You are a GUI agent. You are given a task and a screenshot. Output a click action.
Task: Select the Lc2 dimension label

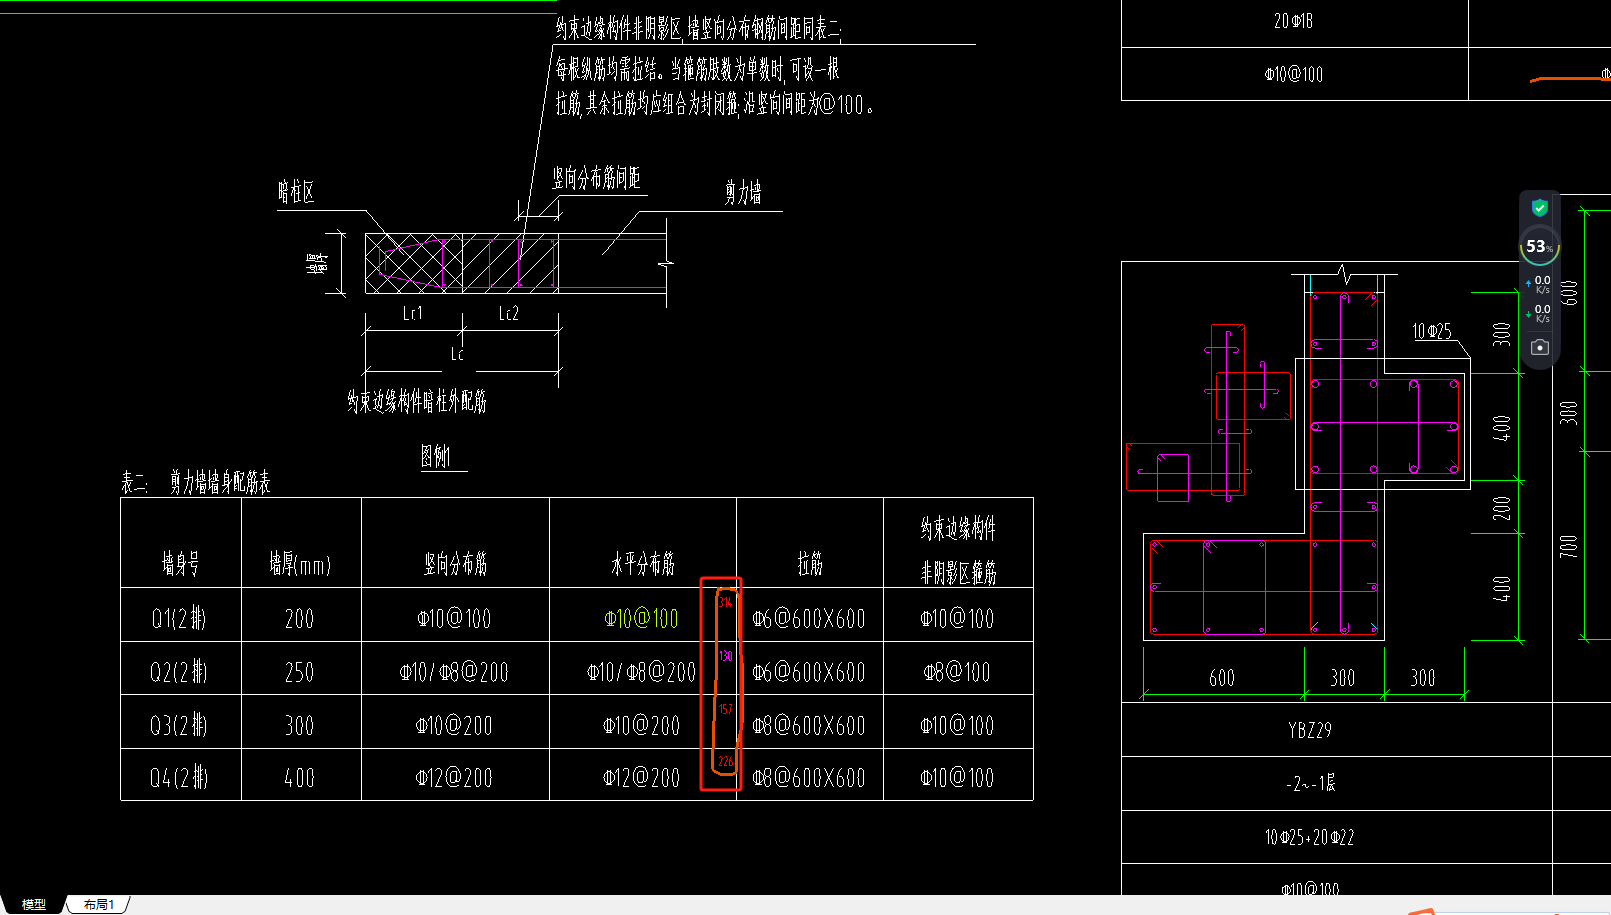[509, 313]
